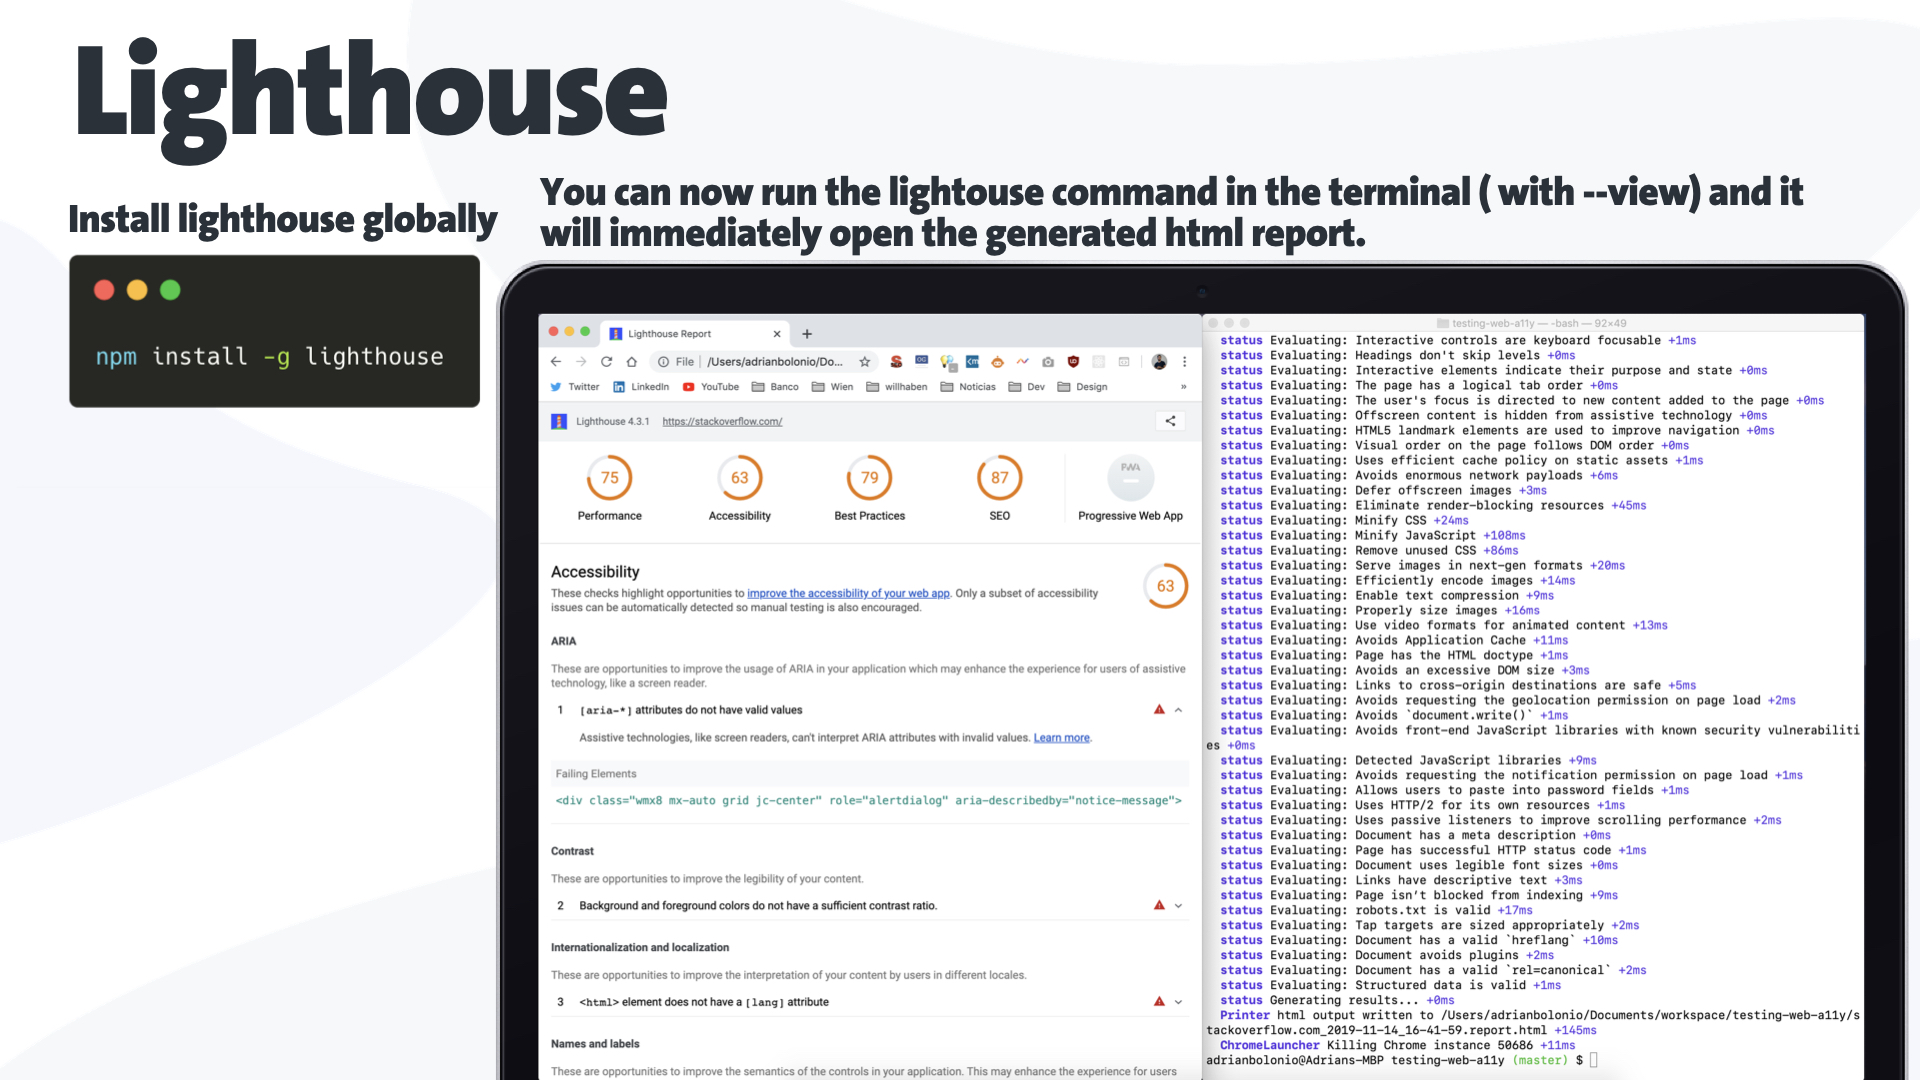
Task: Close the Lighthouse Report tab
Action: pos(777,334)
